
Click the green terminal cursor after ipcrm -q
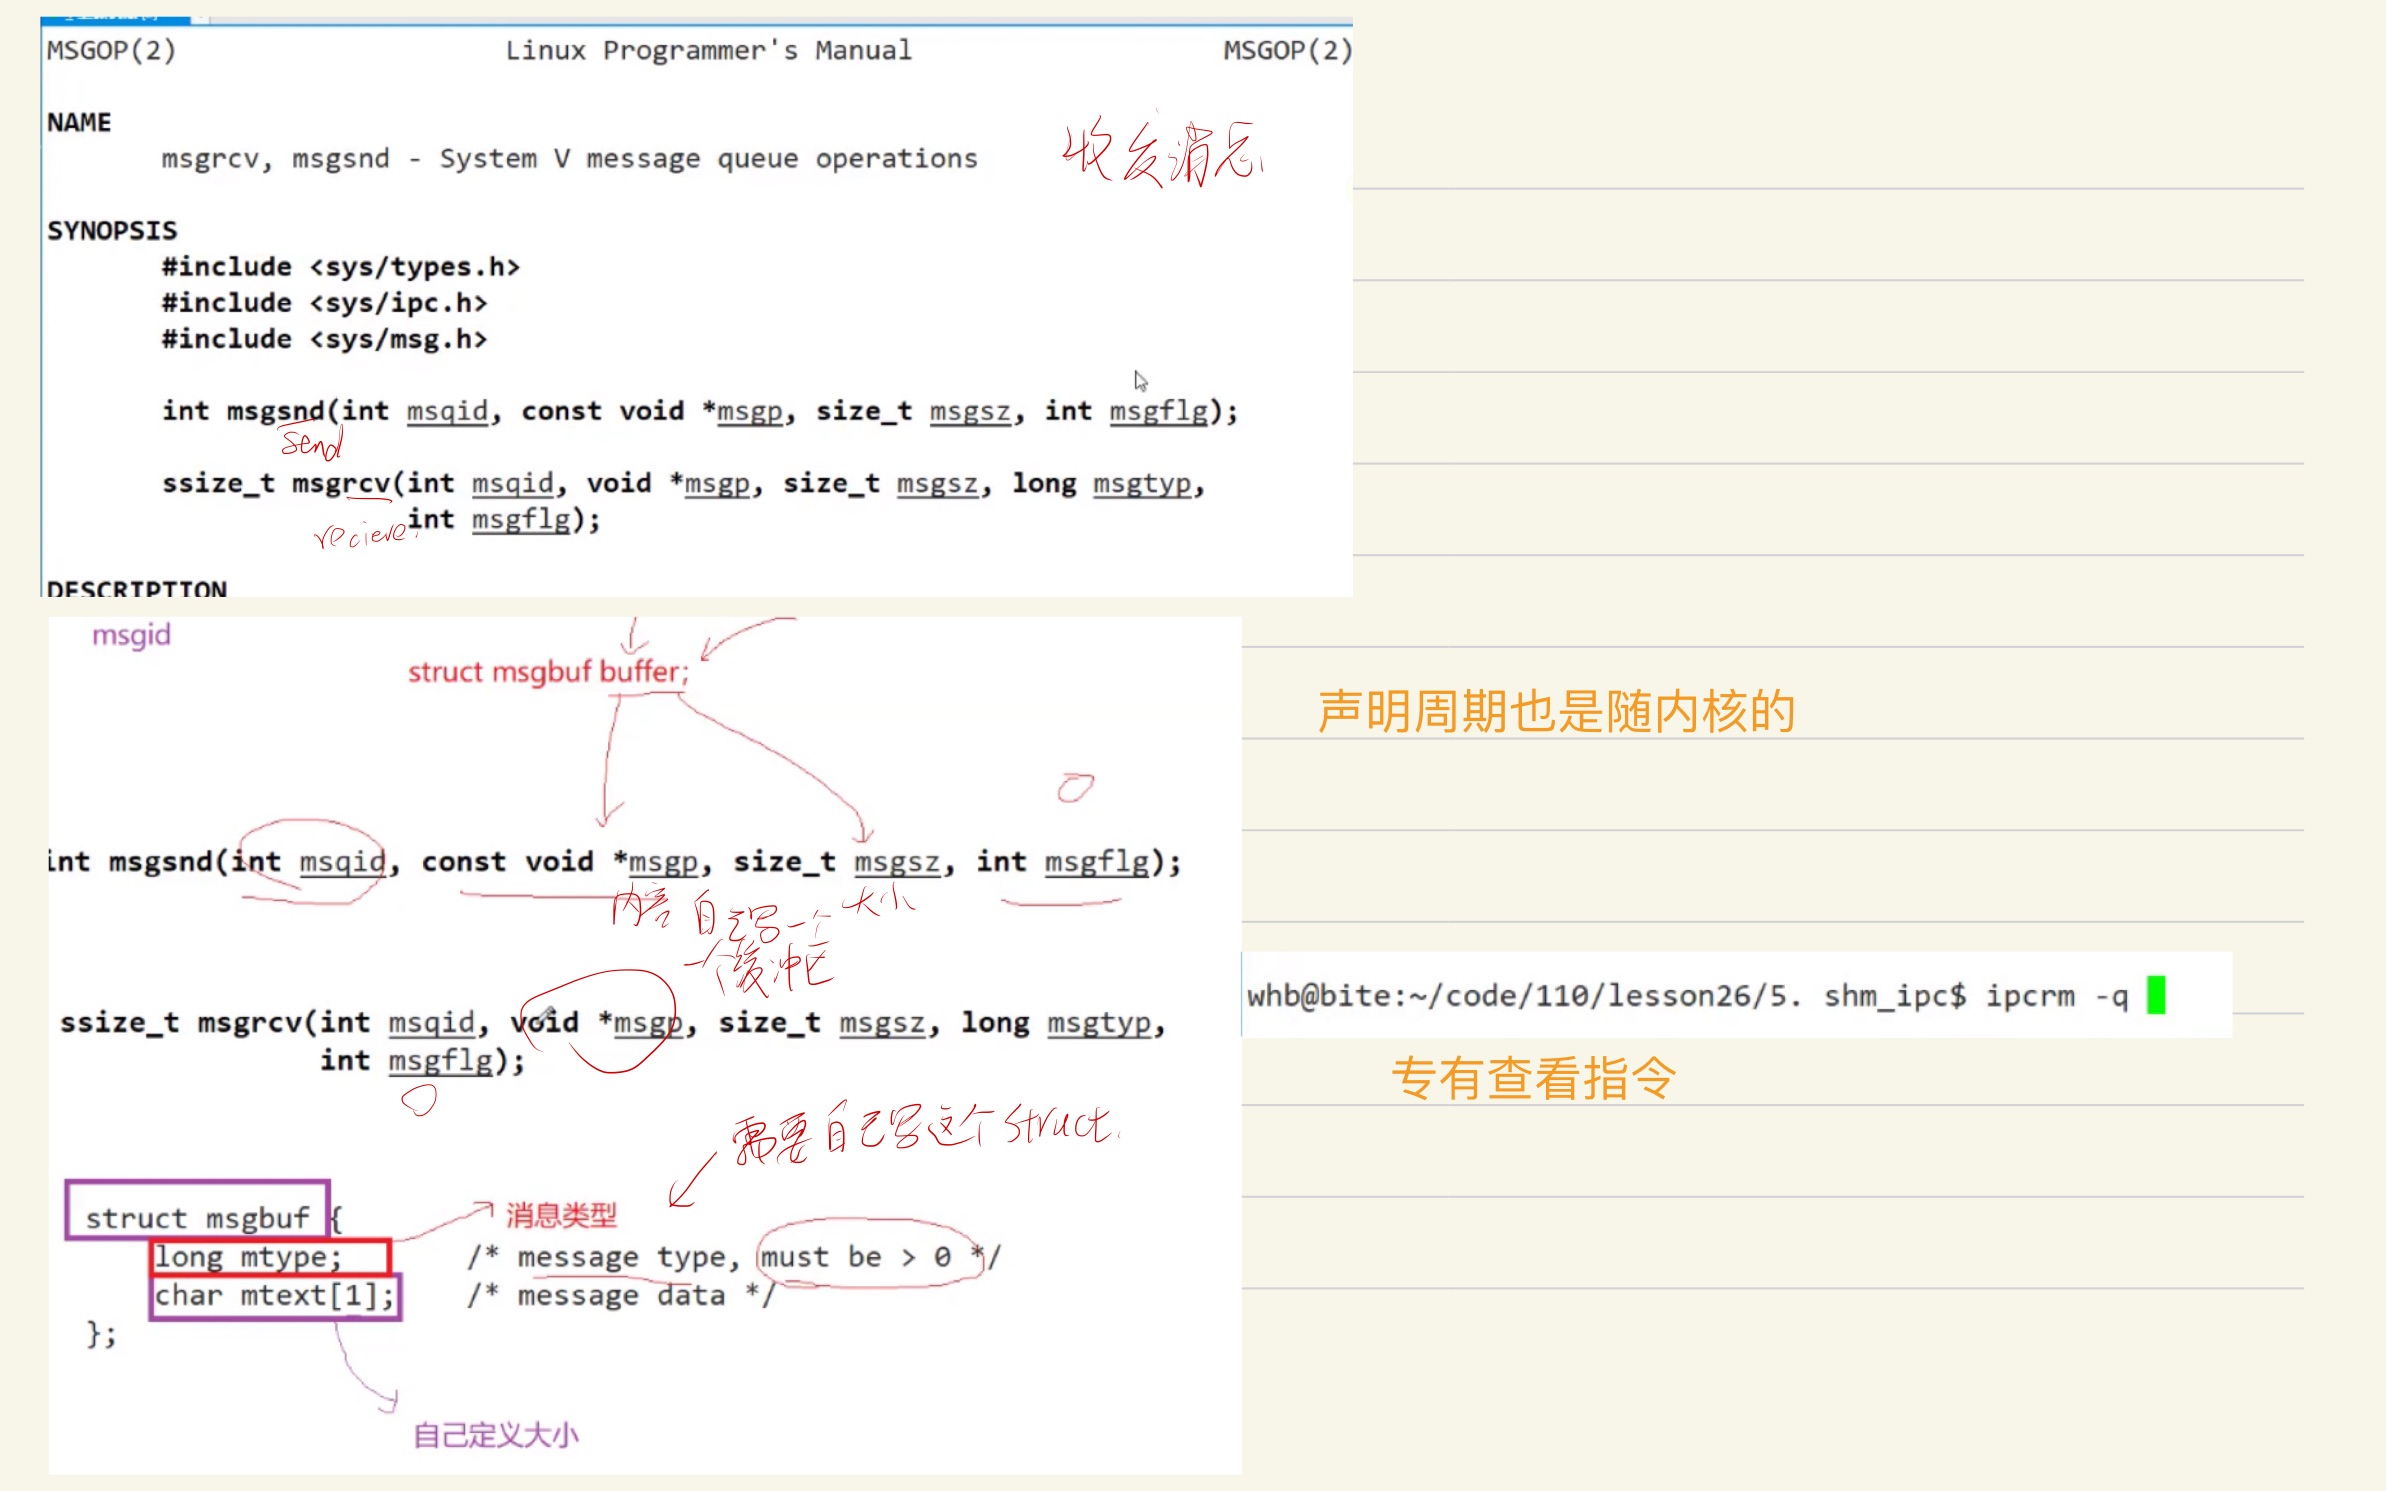[x=2156, y=995]
